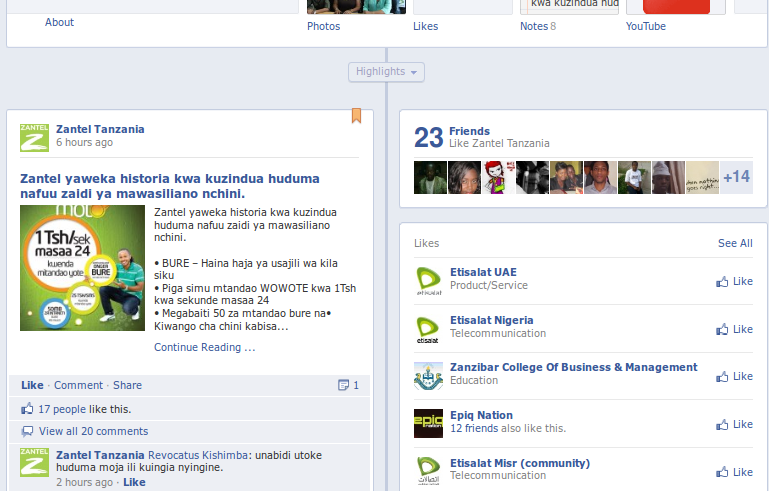Open the Etisalat Misr (community) page link
The image size is (769, 491).
[x=520, y=464]
